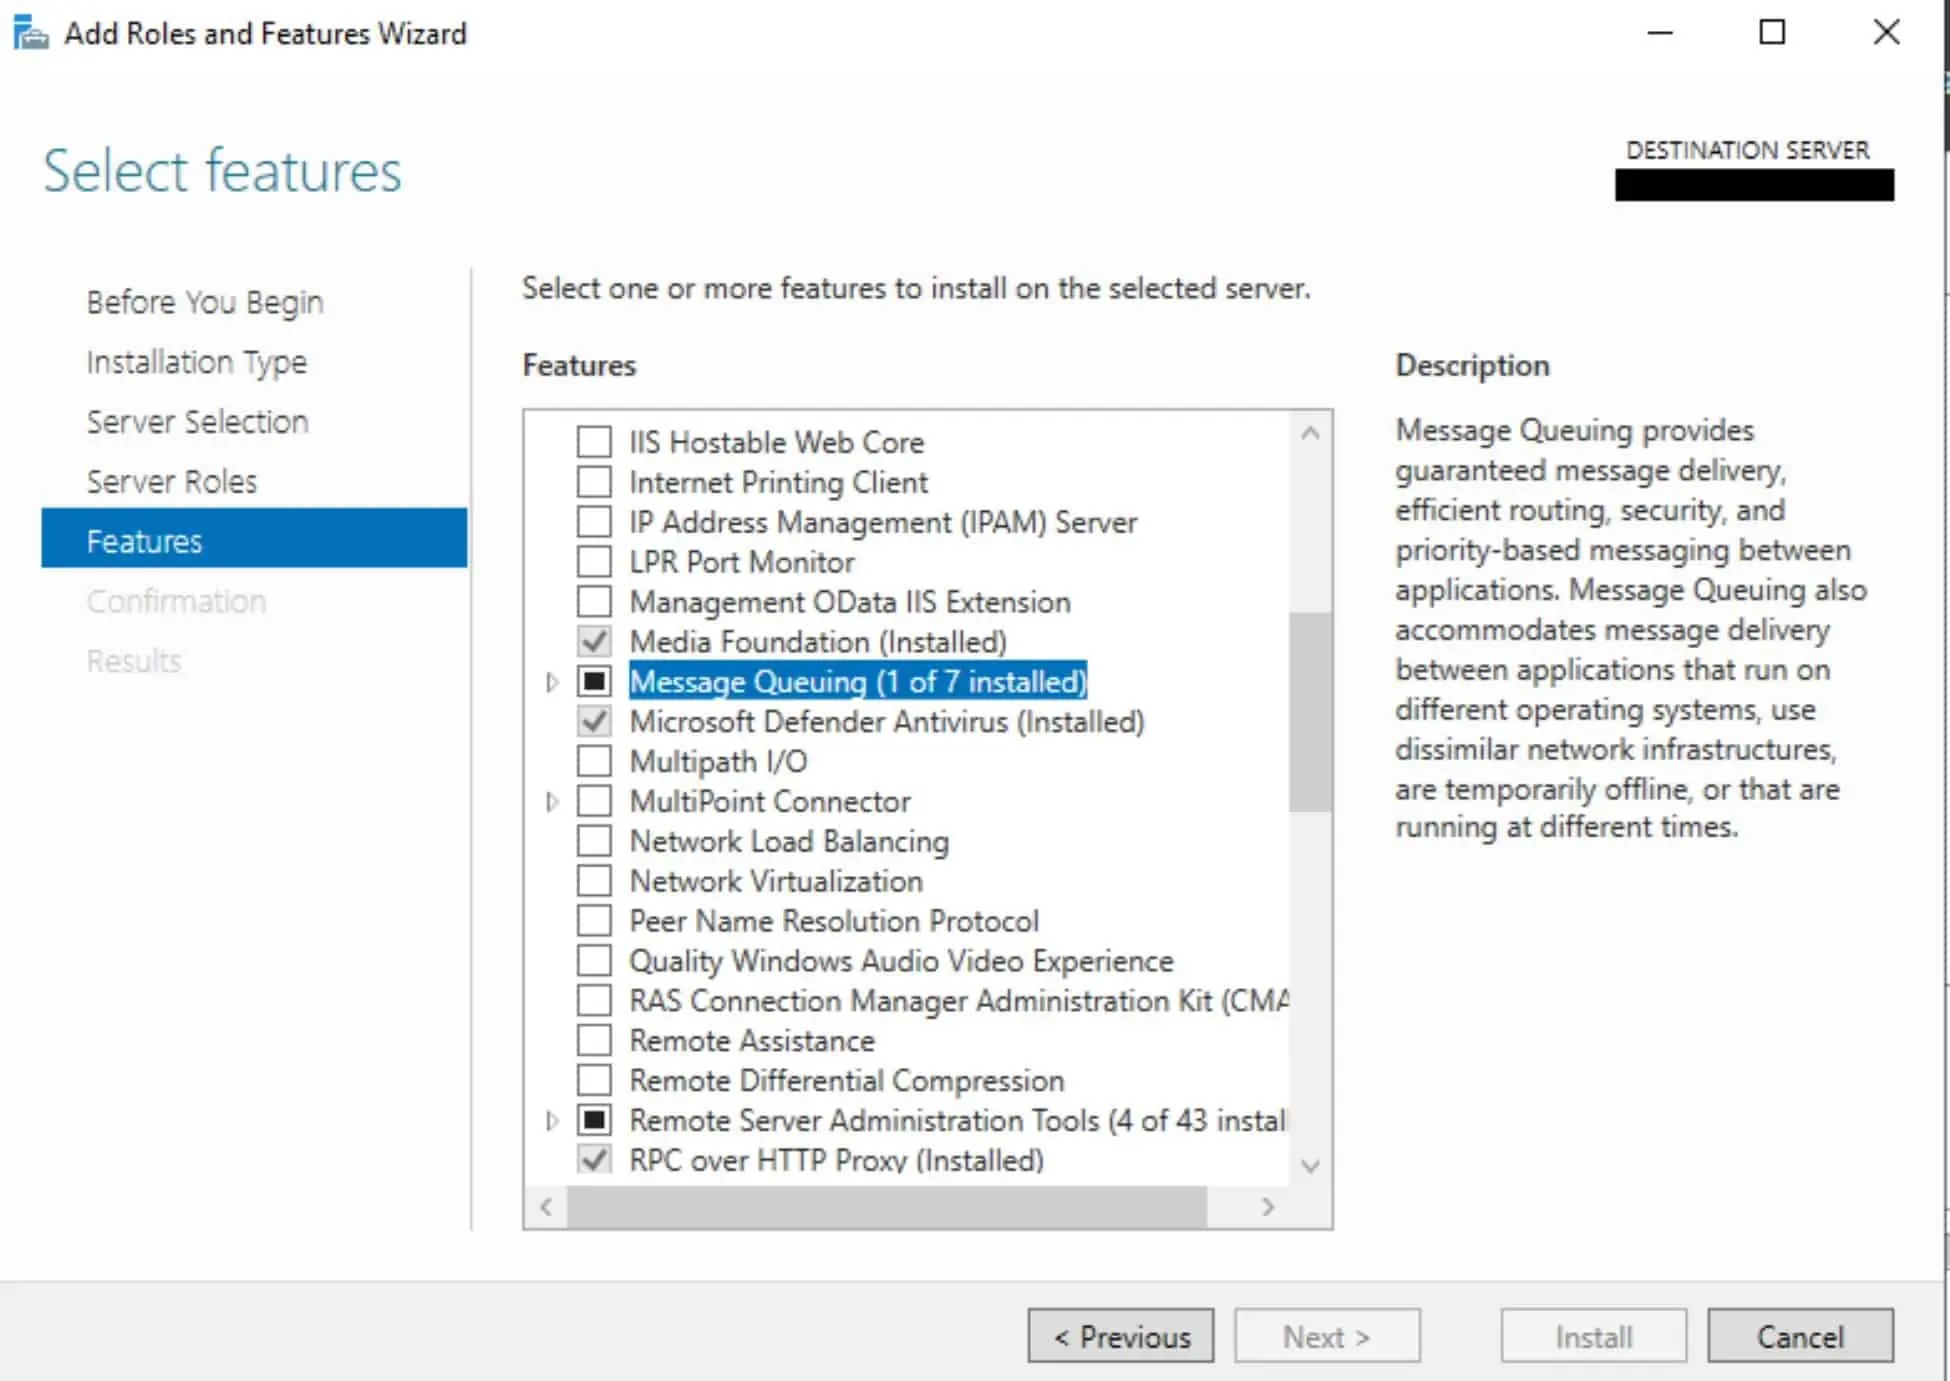Viewport: 1950px width, 1381px height.
Task: Select the Network Load Balancing label
Action: (x=789, y=841)
